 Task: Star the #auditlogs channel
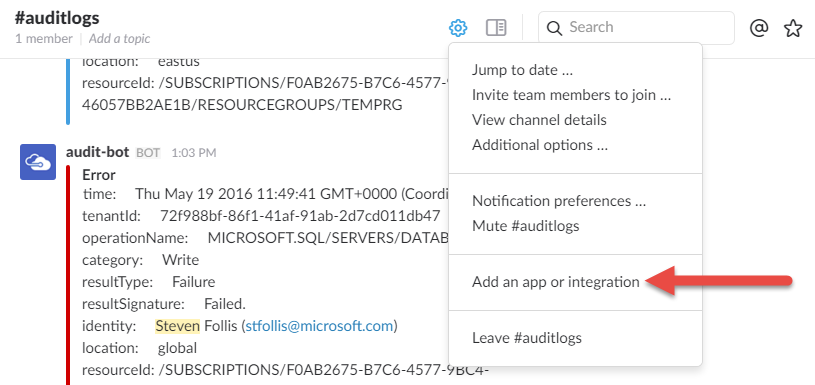point(793,28)
